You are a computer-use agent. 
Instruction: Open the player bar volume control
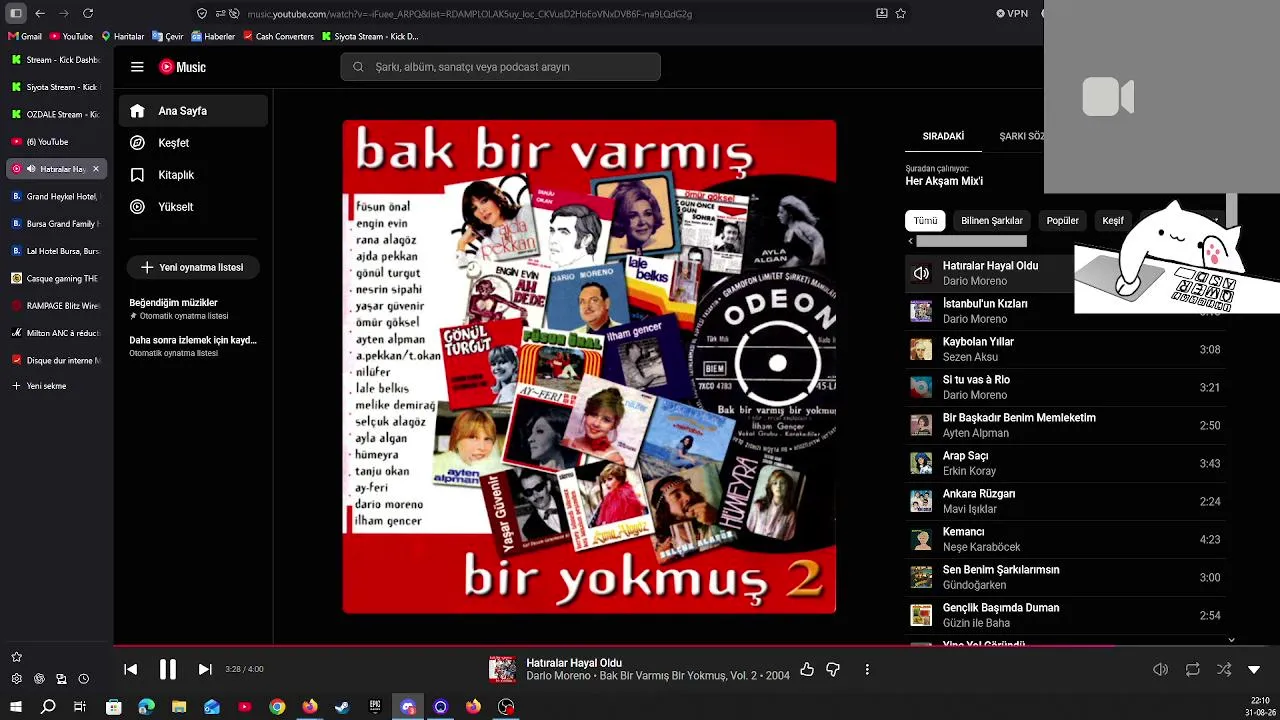tap(1160, 669)
